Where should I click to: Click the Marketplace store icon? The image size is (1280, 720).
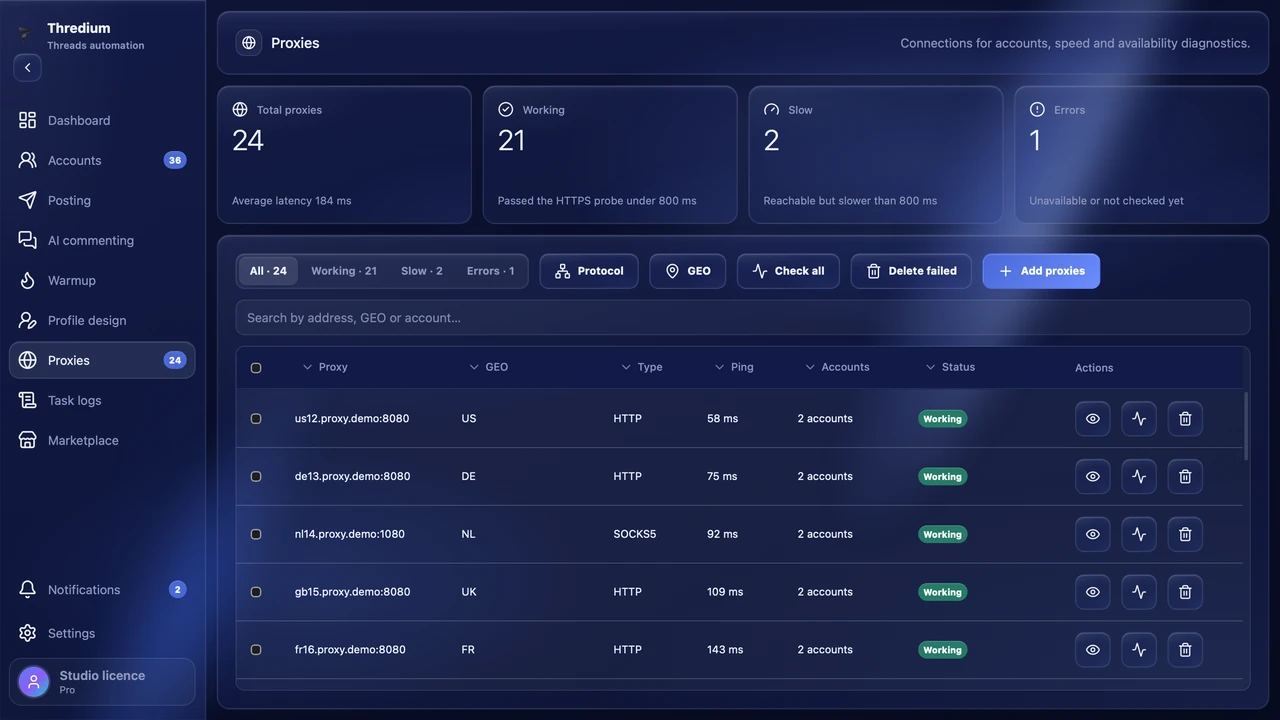tap(28, 440)
